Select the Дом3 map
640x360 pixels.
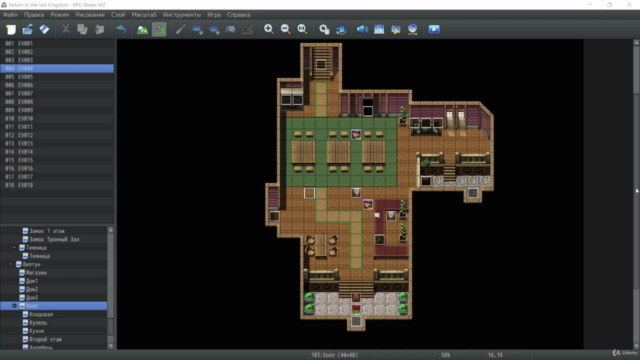31,298
